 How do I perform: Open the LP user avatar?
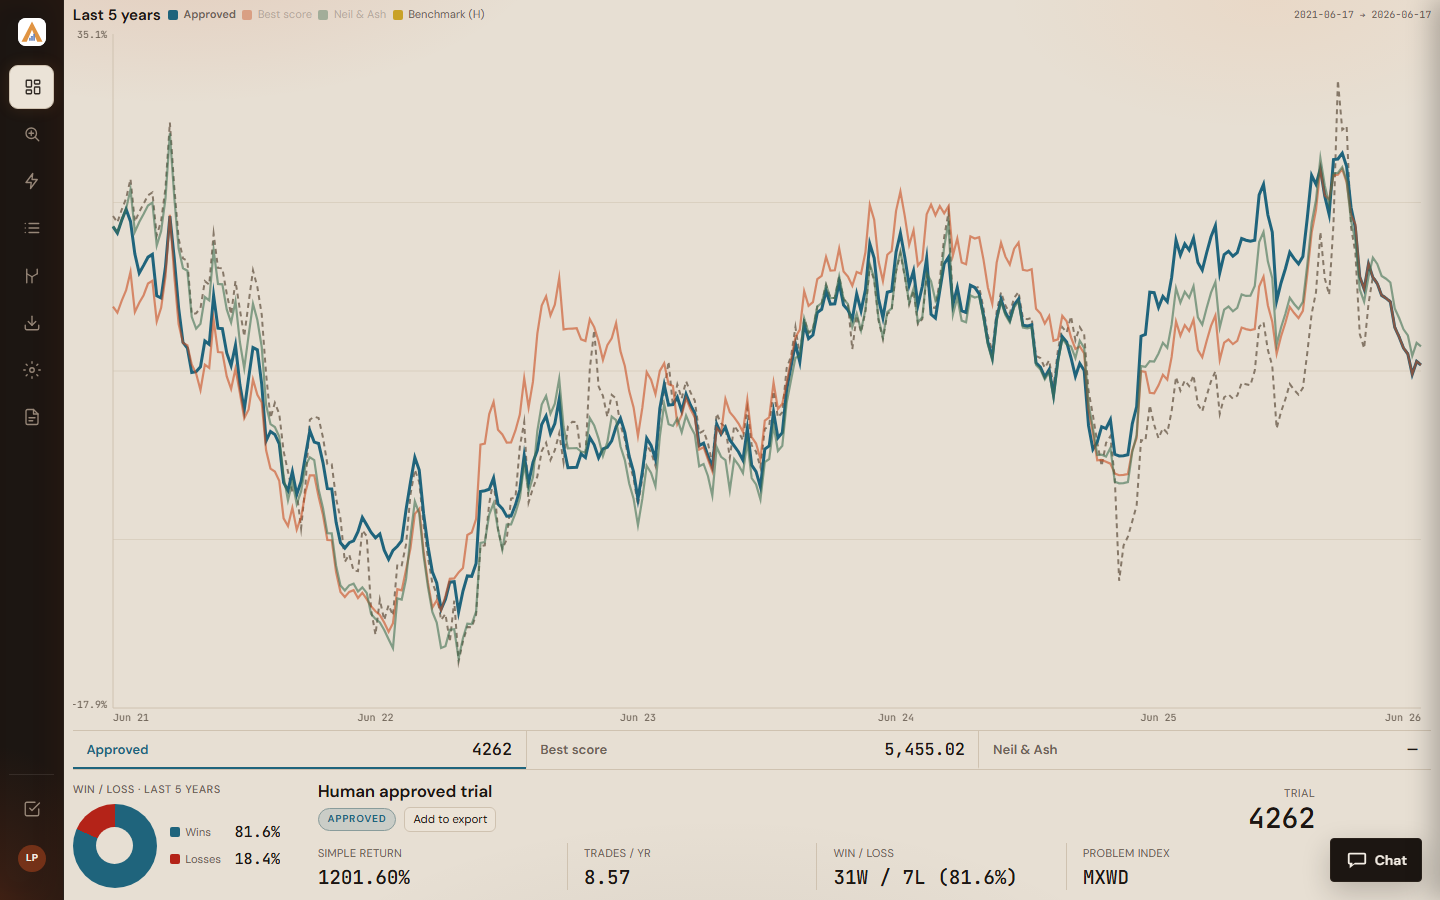coord(32,858)
